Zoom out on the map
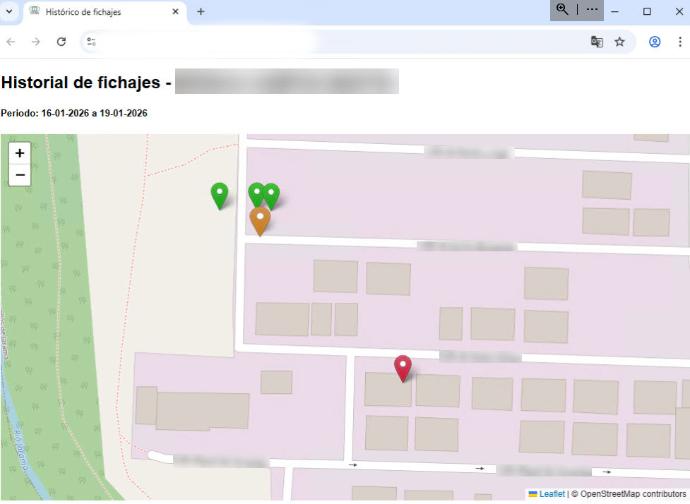 point(20,176)
